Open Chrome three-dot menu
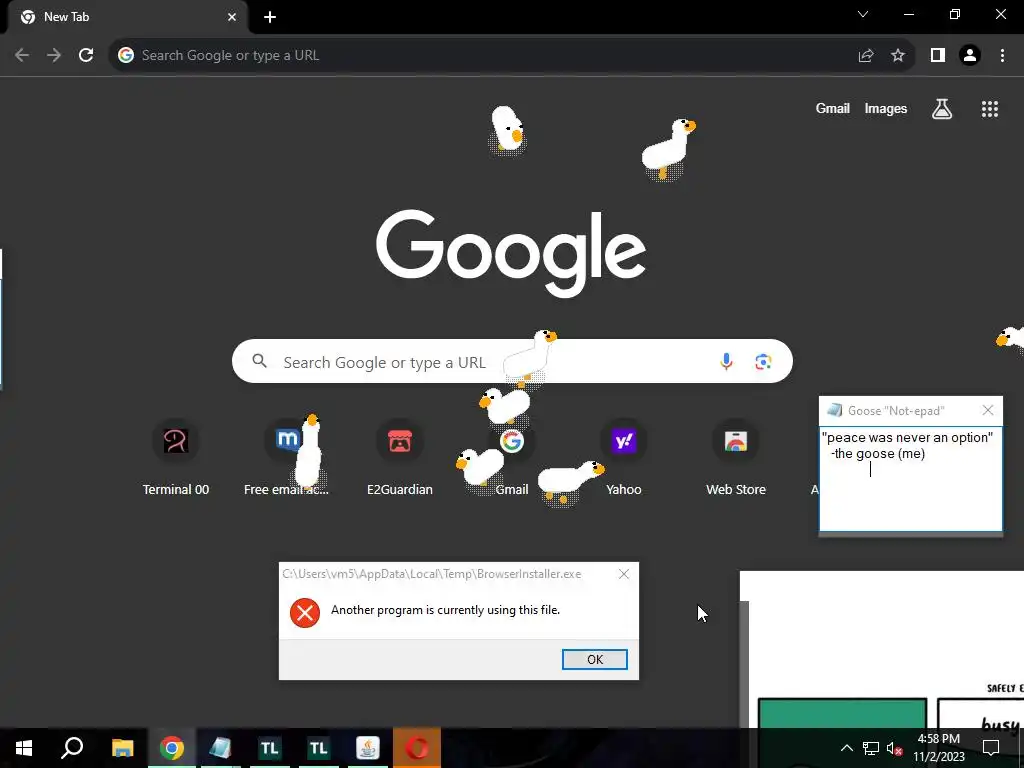Screen dimensions: 1024x768 point(1002,56)
